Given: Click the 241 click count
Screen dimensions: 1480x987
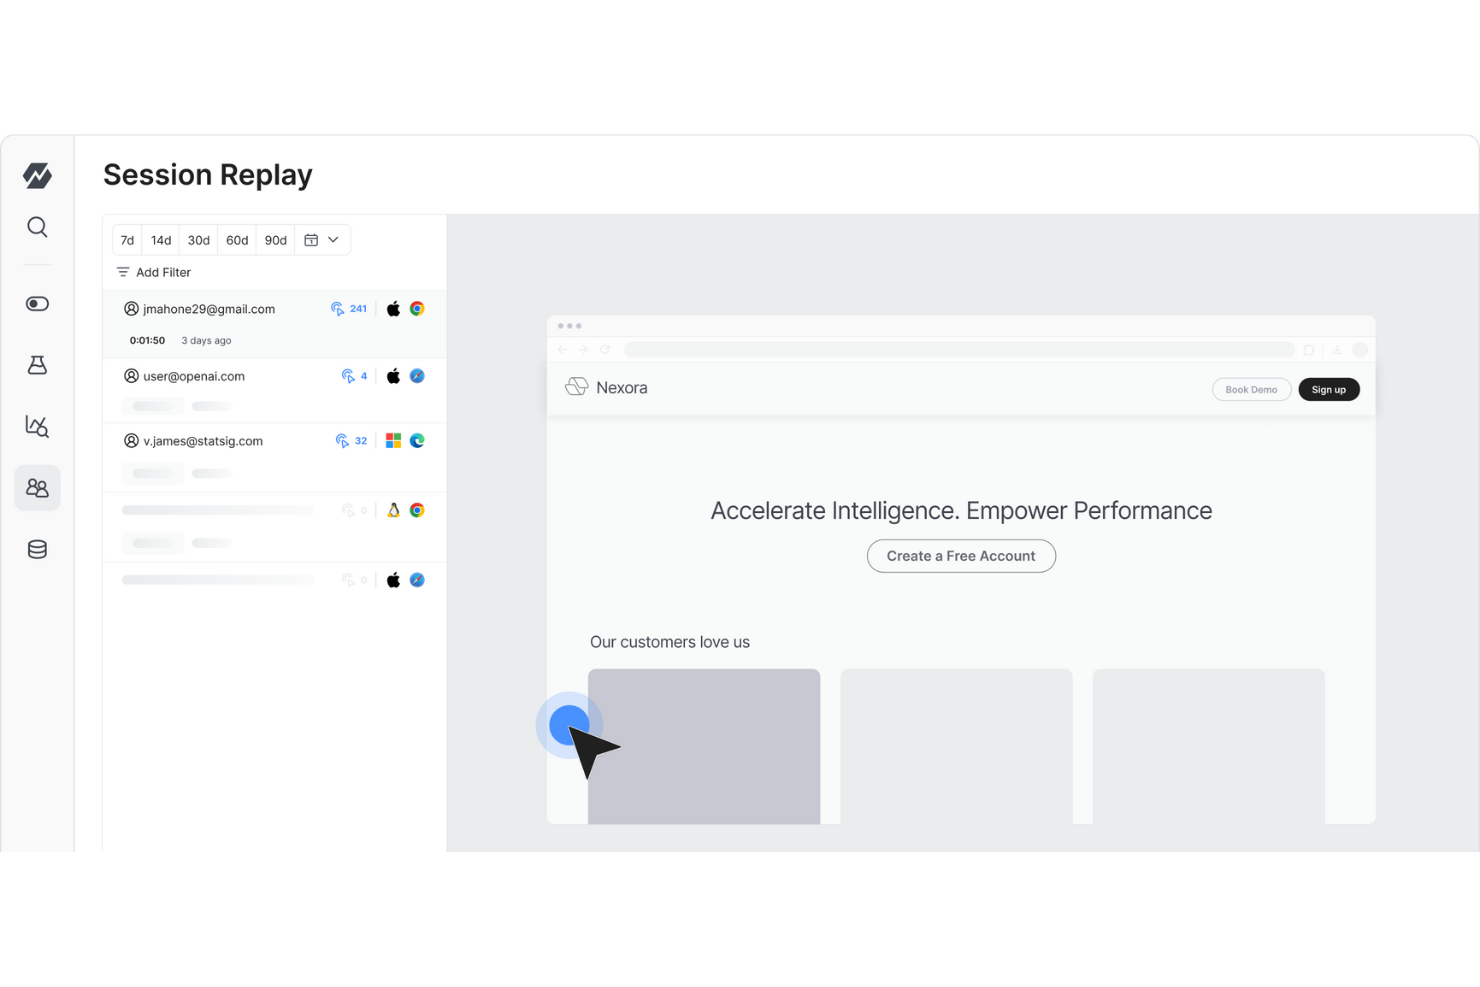Looking at the screenshot, I should (358, 309).
